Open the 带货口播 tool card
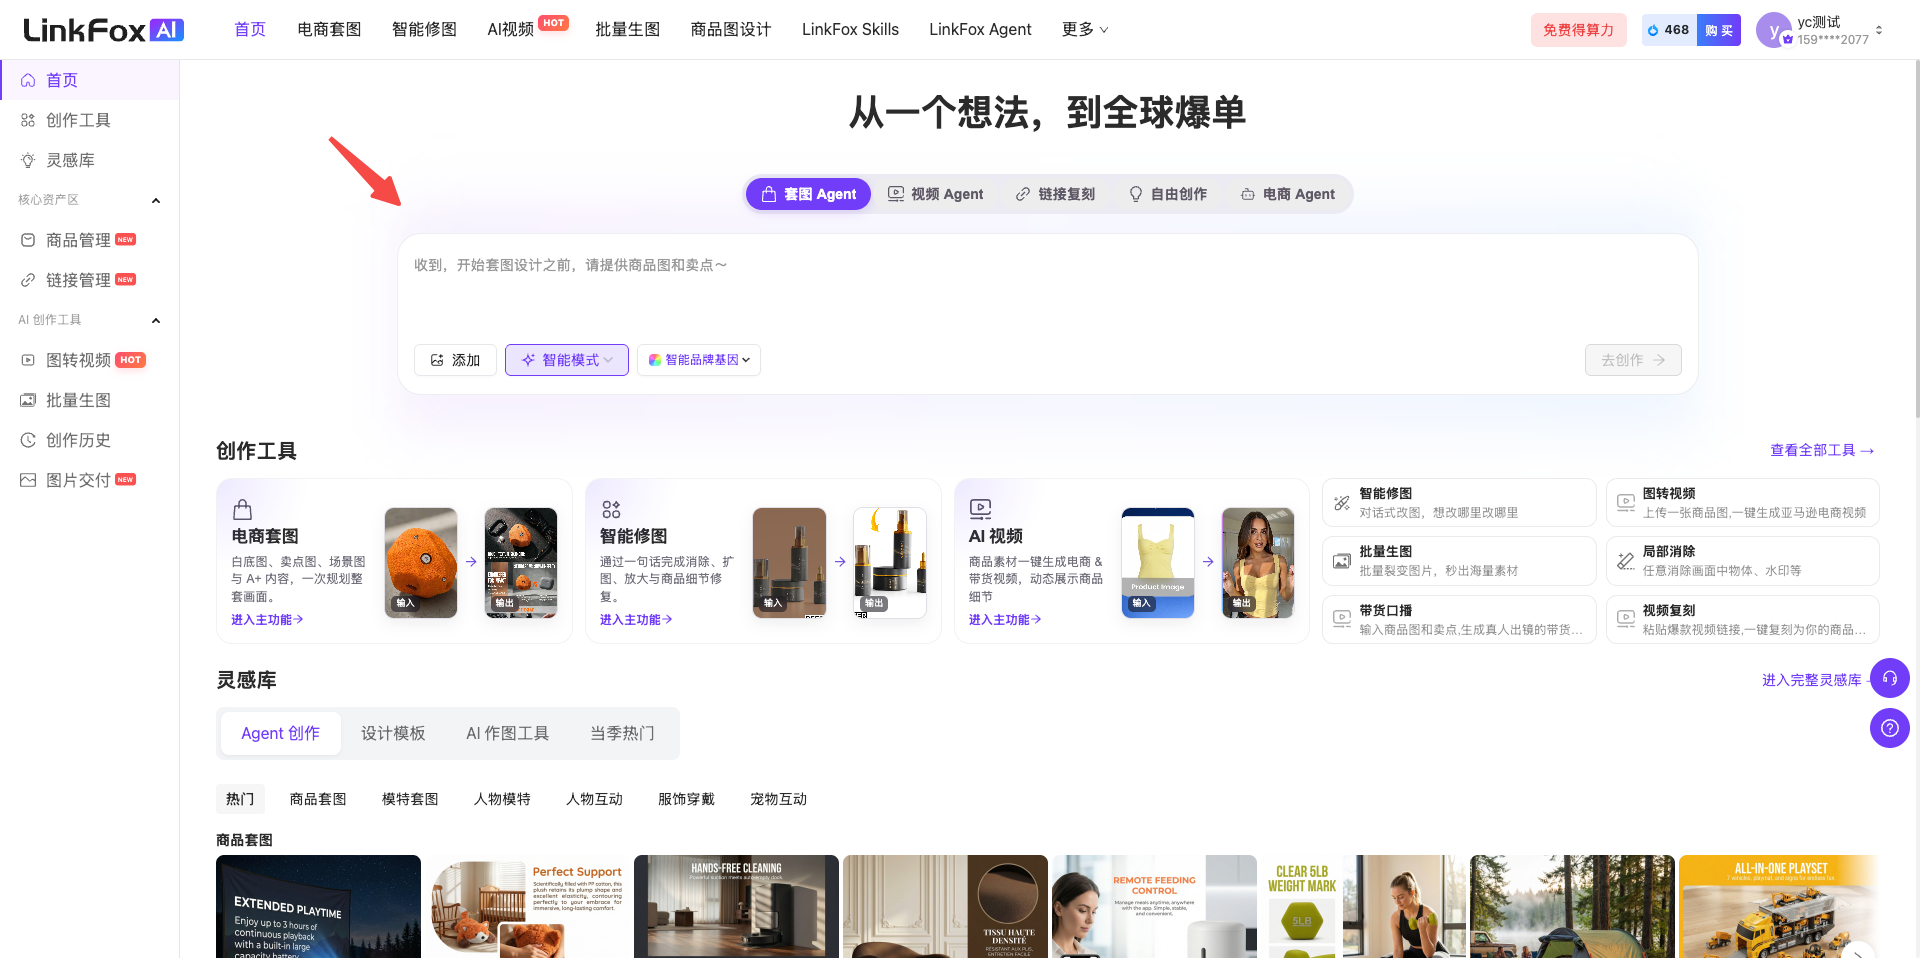Viewport: 1920px width, 958px height. [x=1459, y=620]
